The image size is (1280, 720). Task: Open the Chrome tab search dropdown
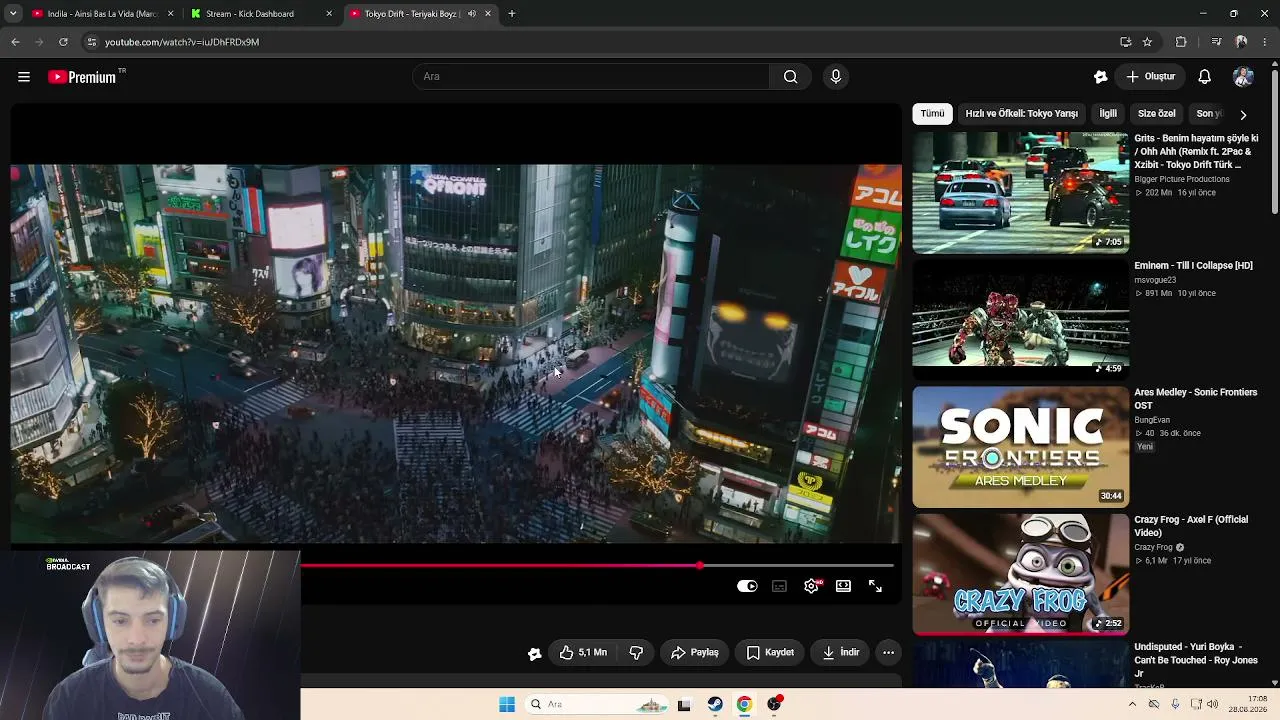tap(13, 14)
